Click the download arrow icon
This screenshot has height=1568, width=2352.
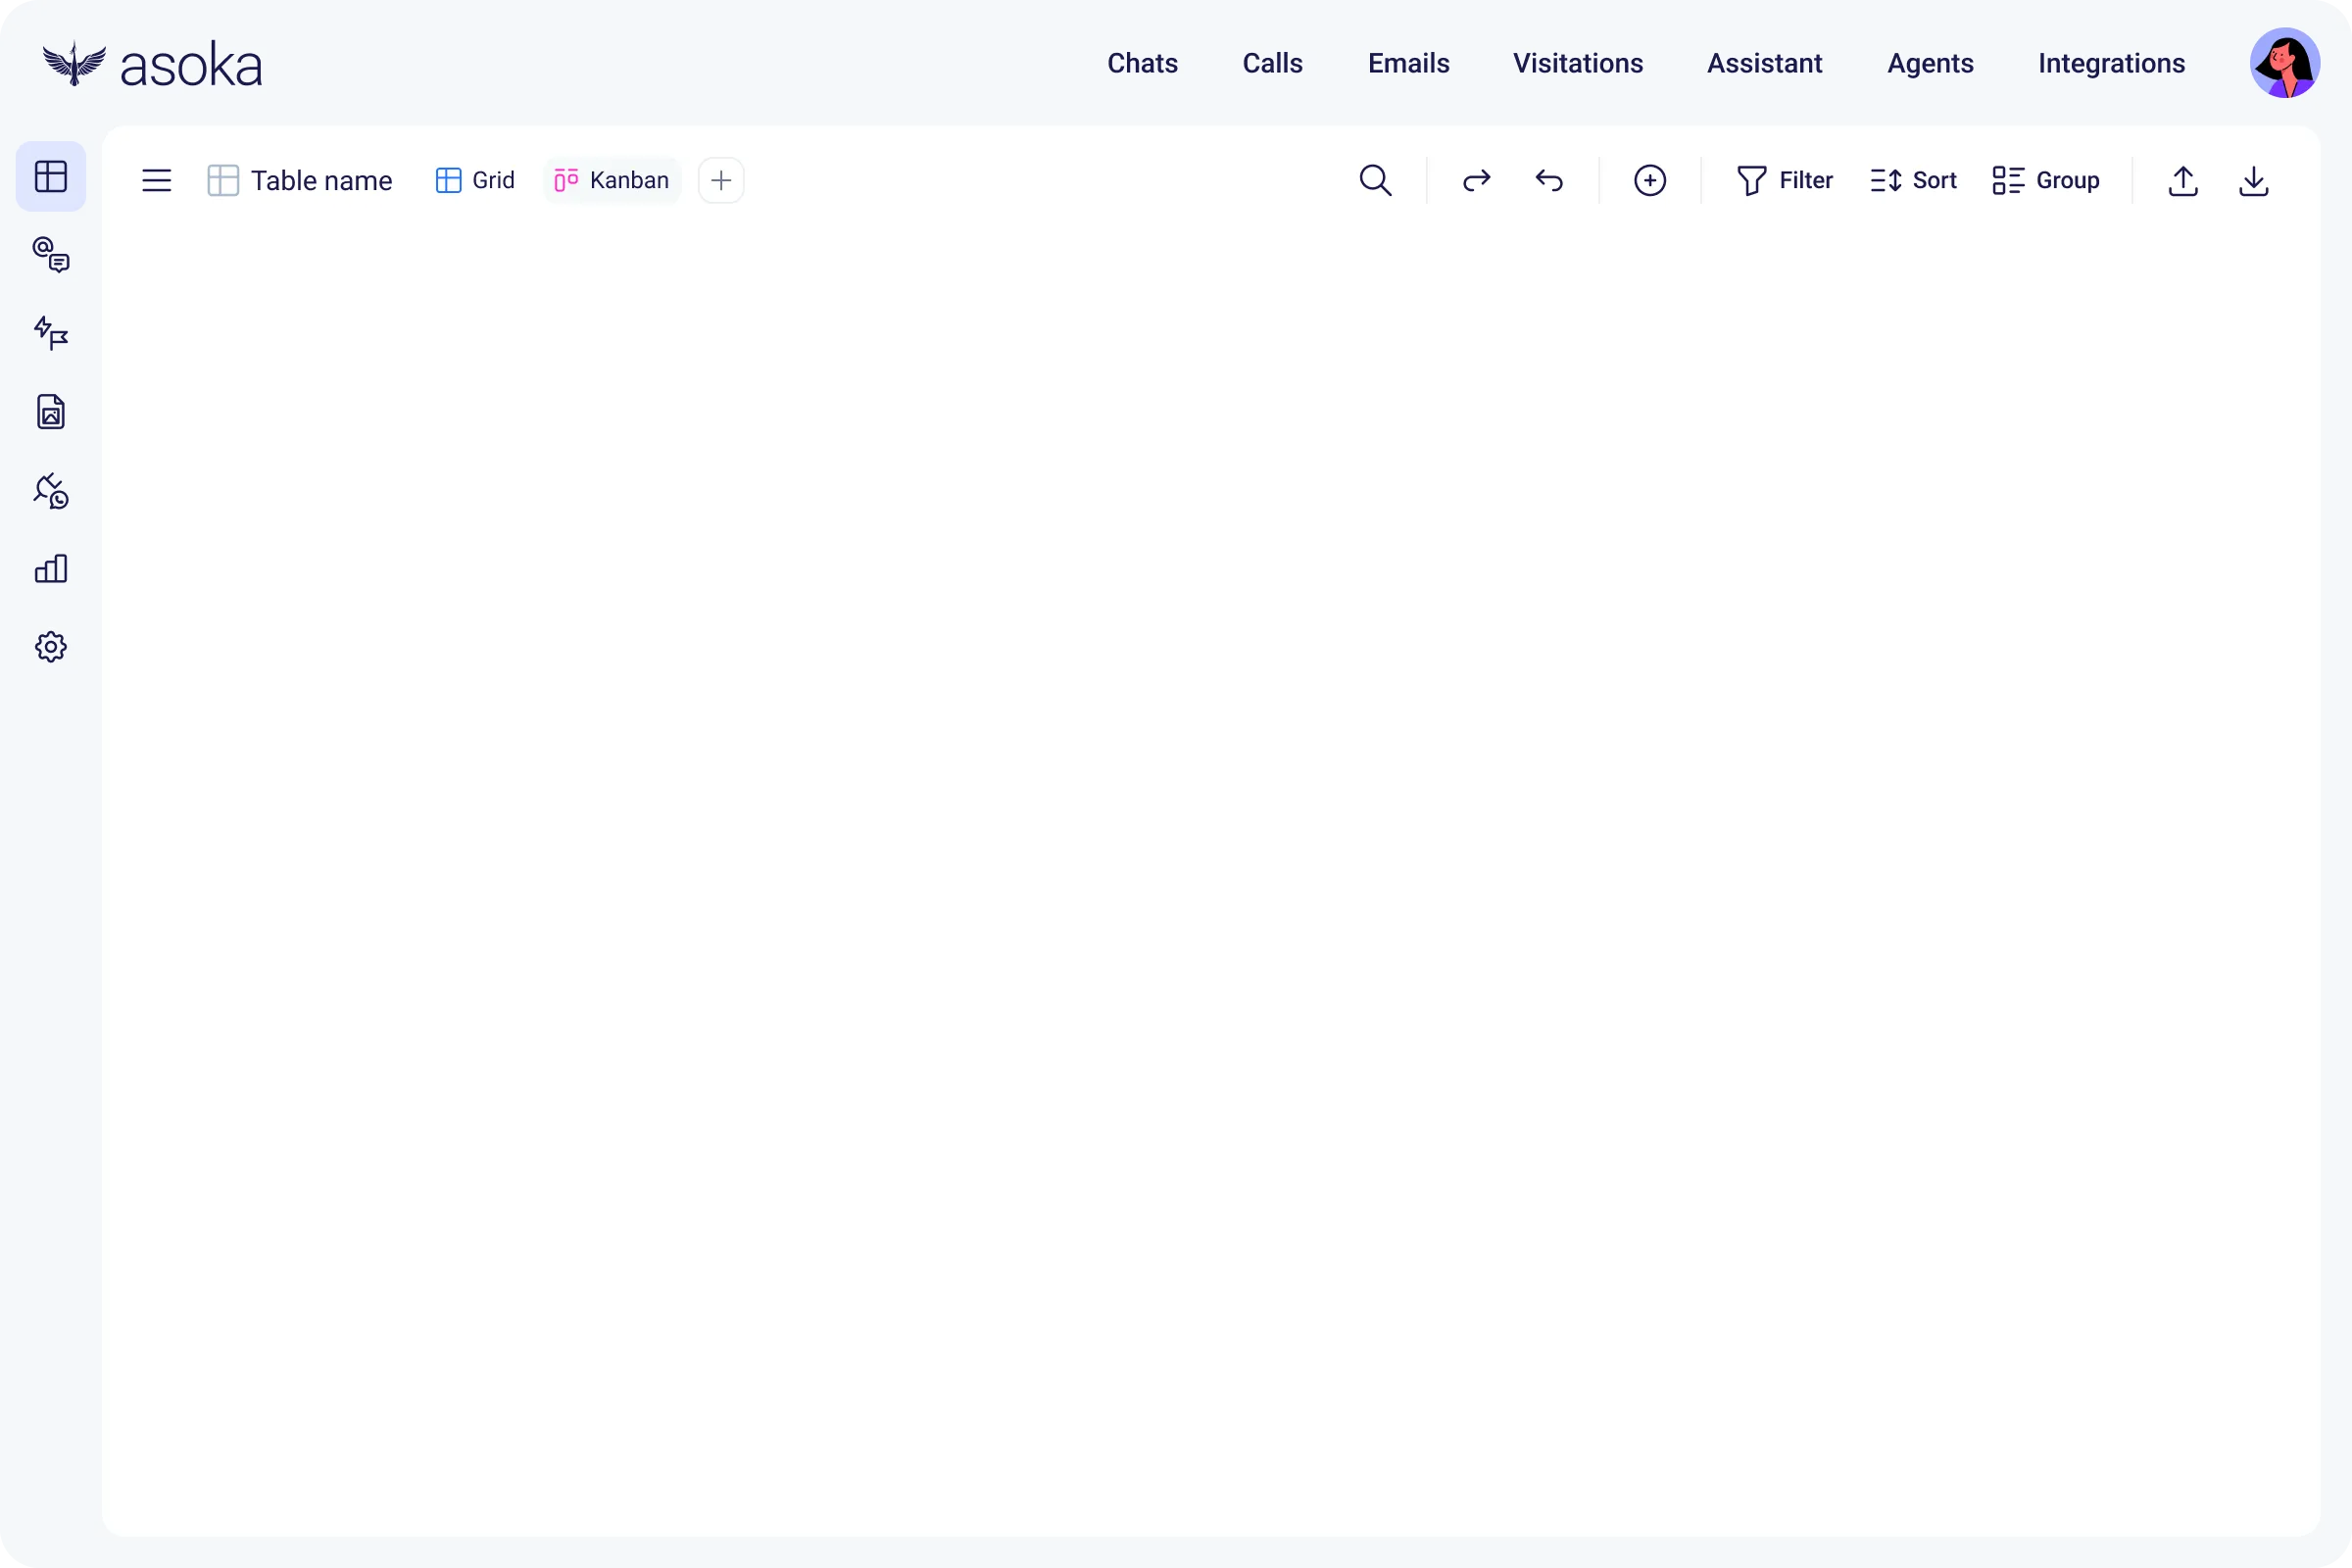(x=2254, y=181)
